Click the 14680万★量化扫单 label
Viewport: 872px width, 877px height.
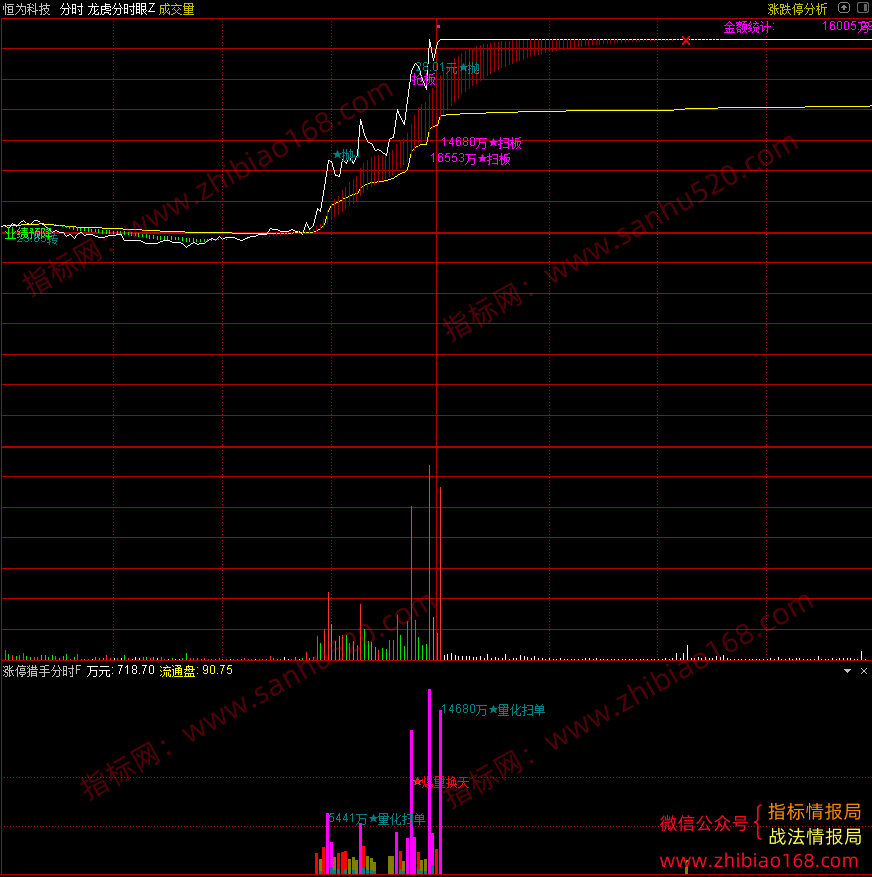pos(493,710)
